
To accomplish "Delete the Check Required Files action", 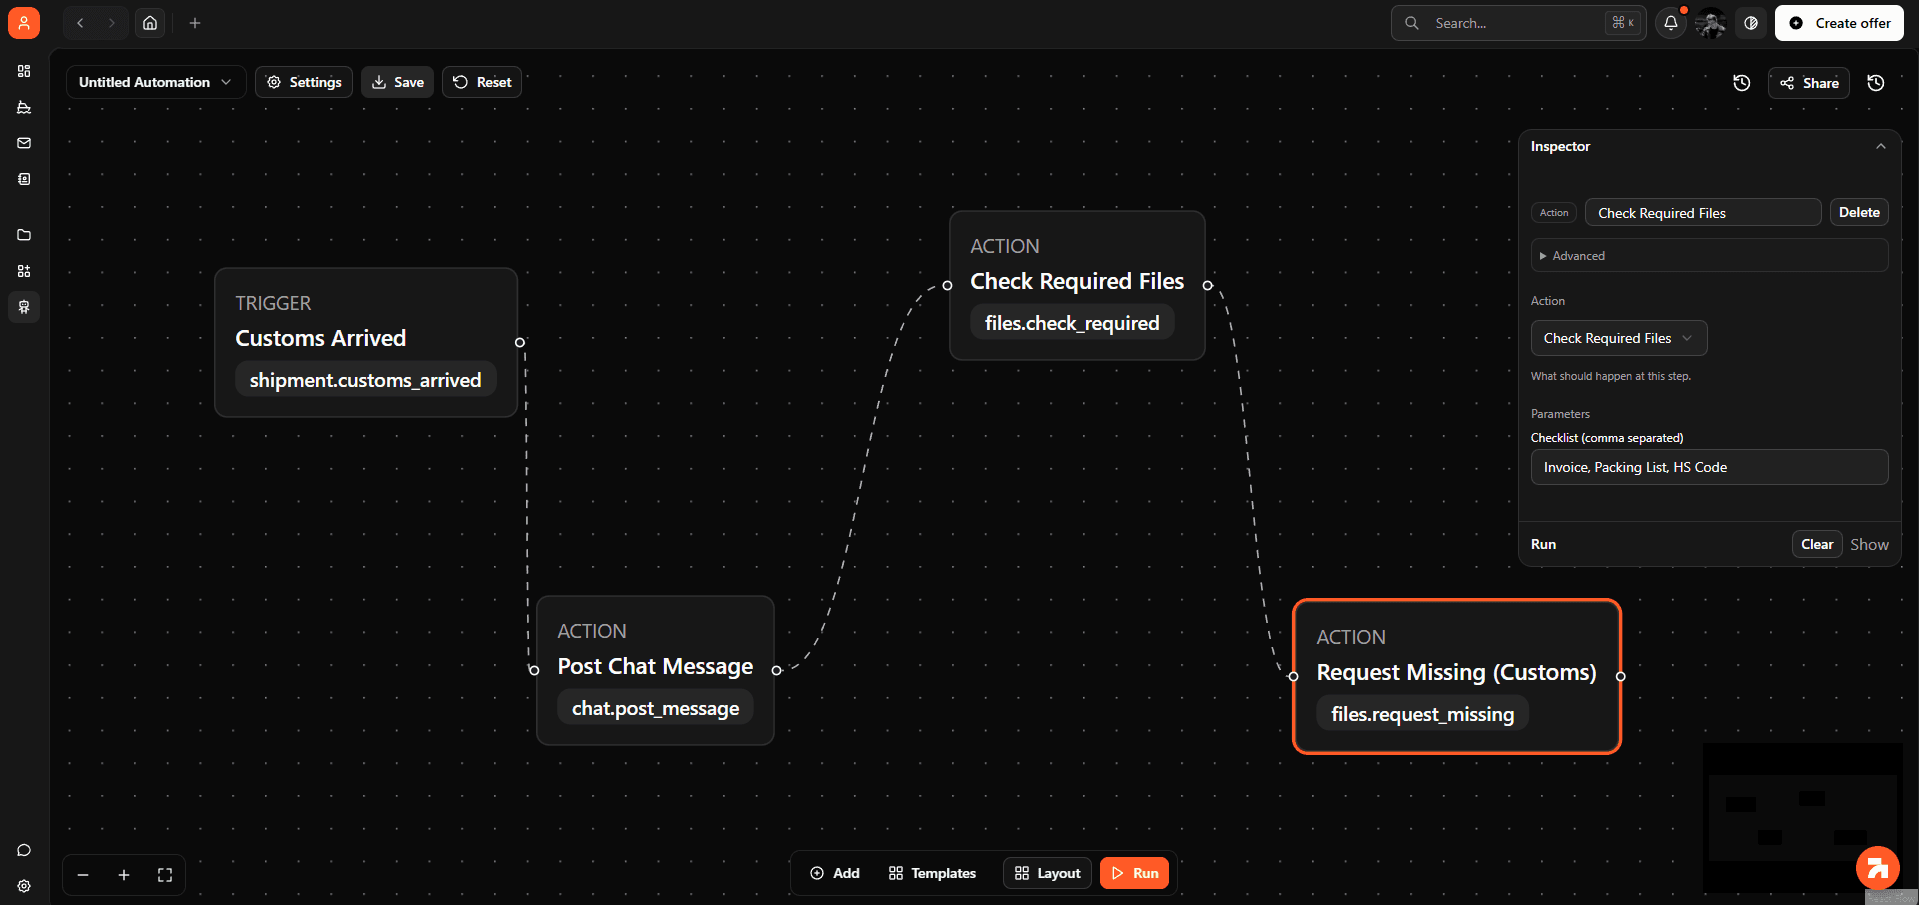I will coord(1858,212).
